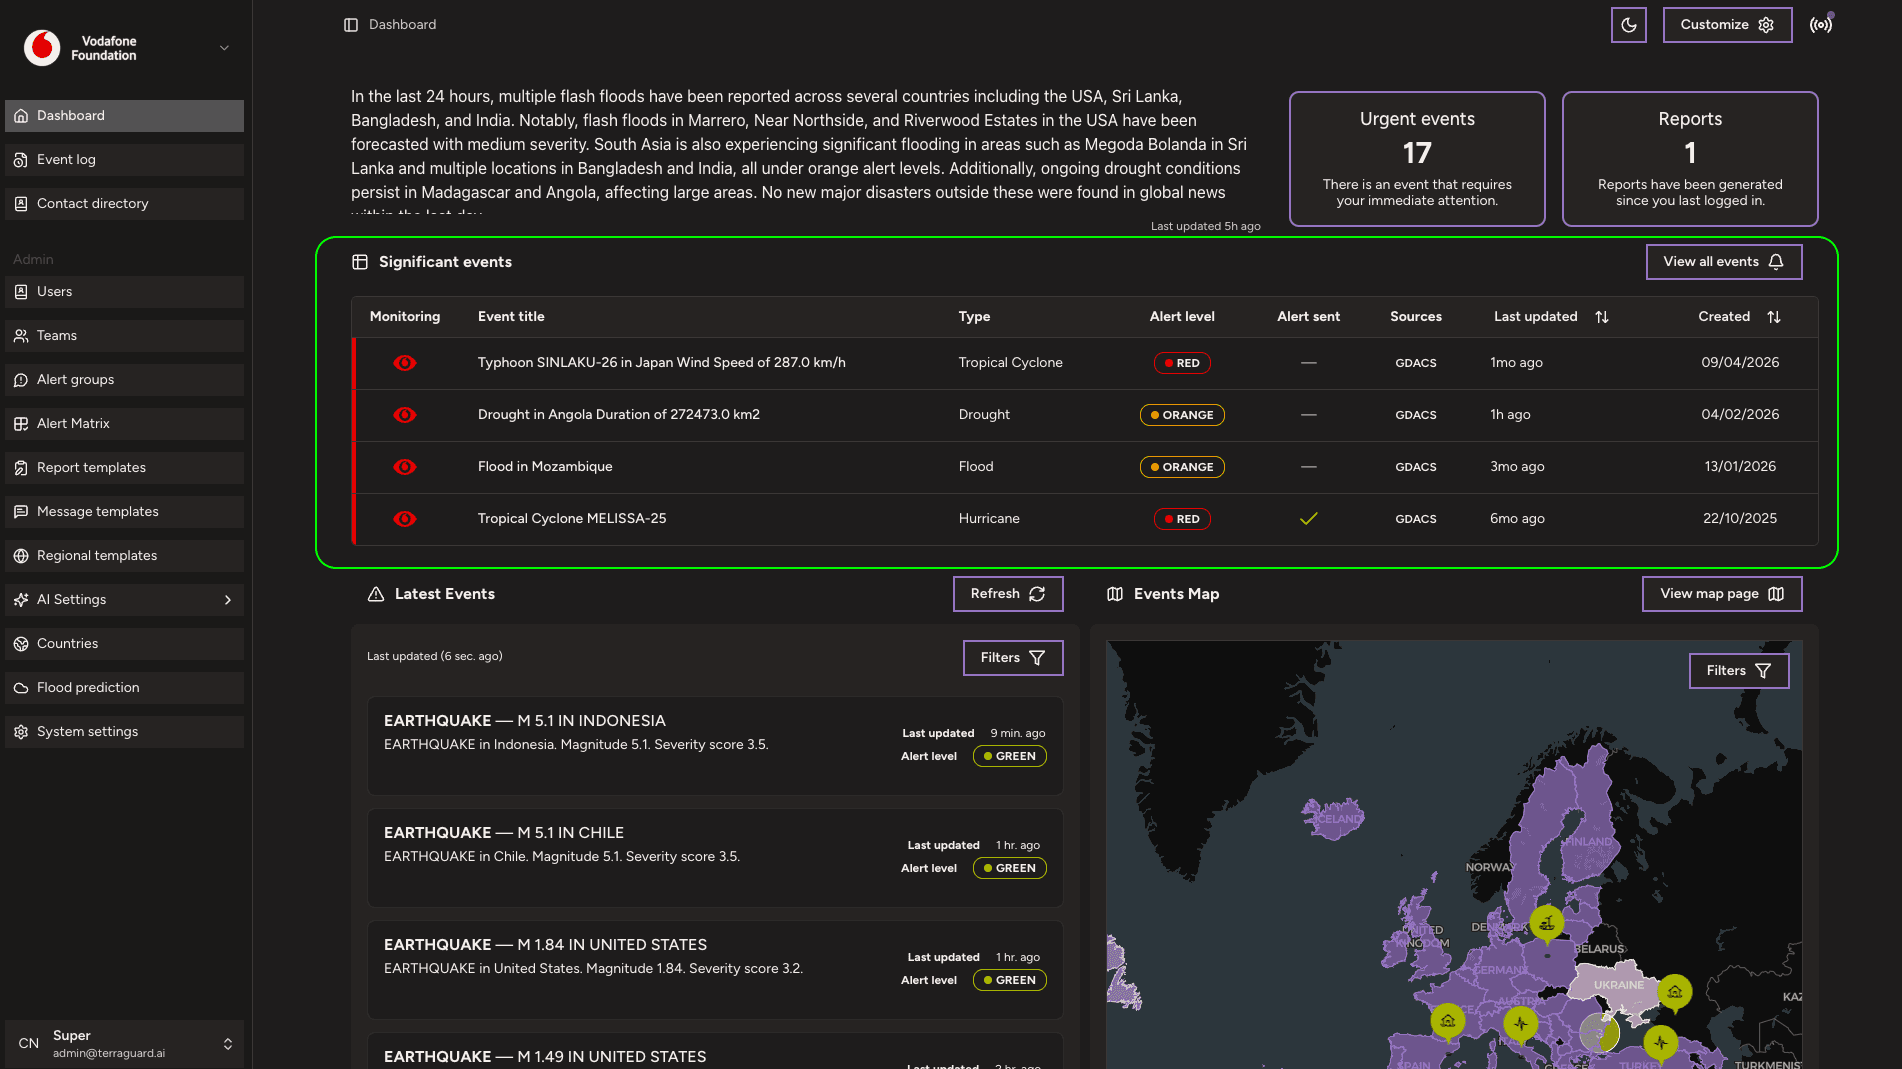Open the Dashboard sidebar item
Screen dimensions: 1902x1069
click(x=124, y=116)
